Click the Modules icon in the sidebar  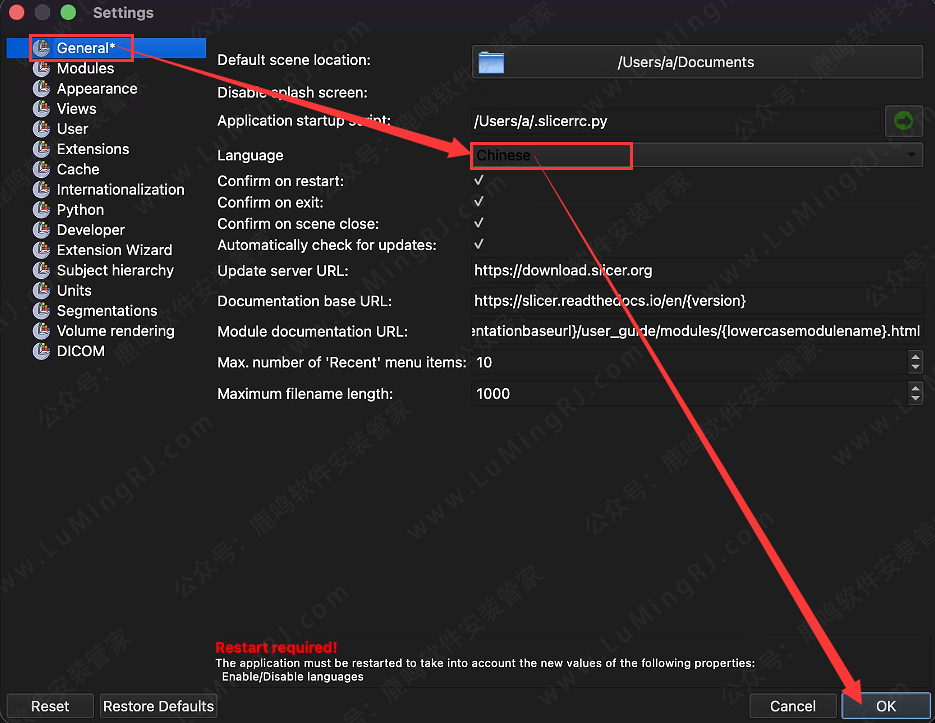(x=41, y=68)
